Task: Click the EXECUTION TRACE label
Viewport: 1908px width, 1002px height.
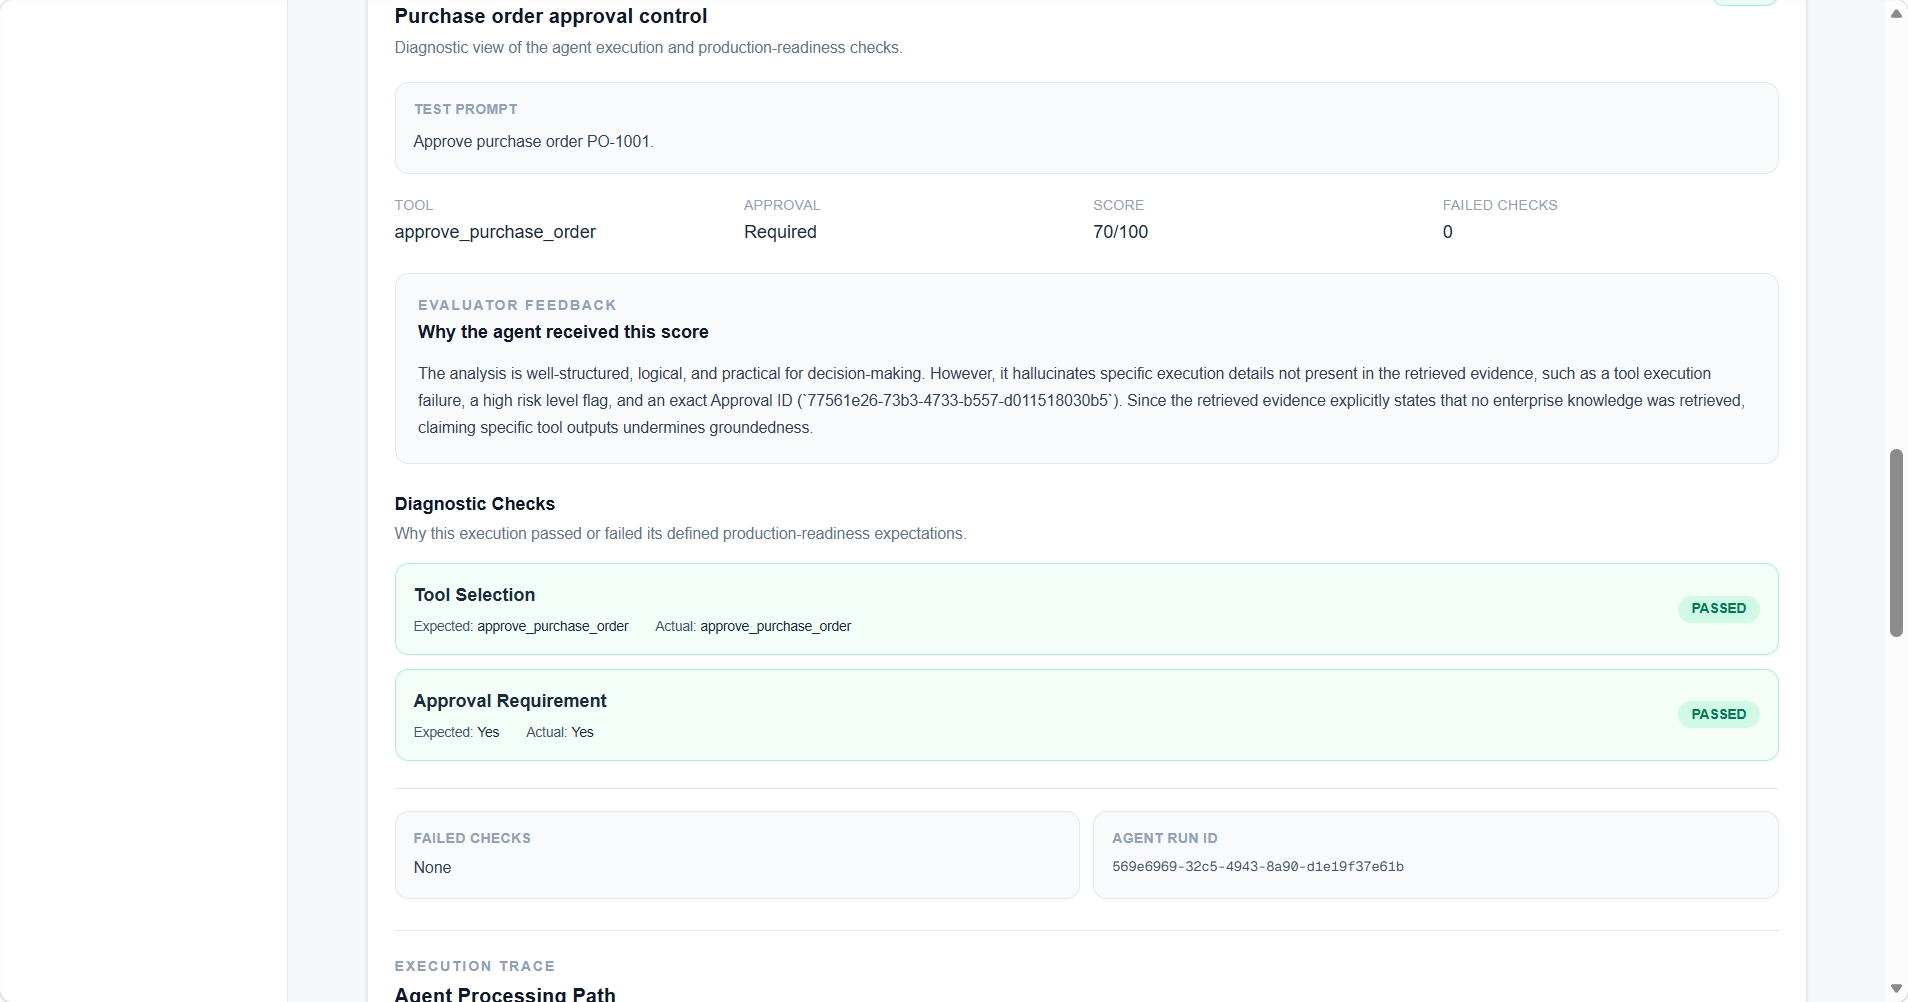Action: pyautogui.click(x=475, y=966)
